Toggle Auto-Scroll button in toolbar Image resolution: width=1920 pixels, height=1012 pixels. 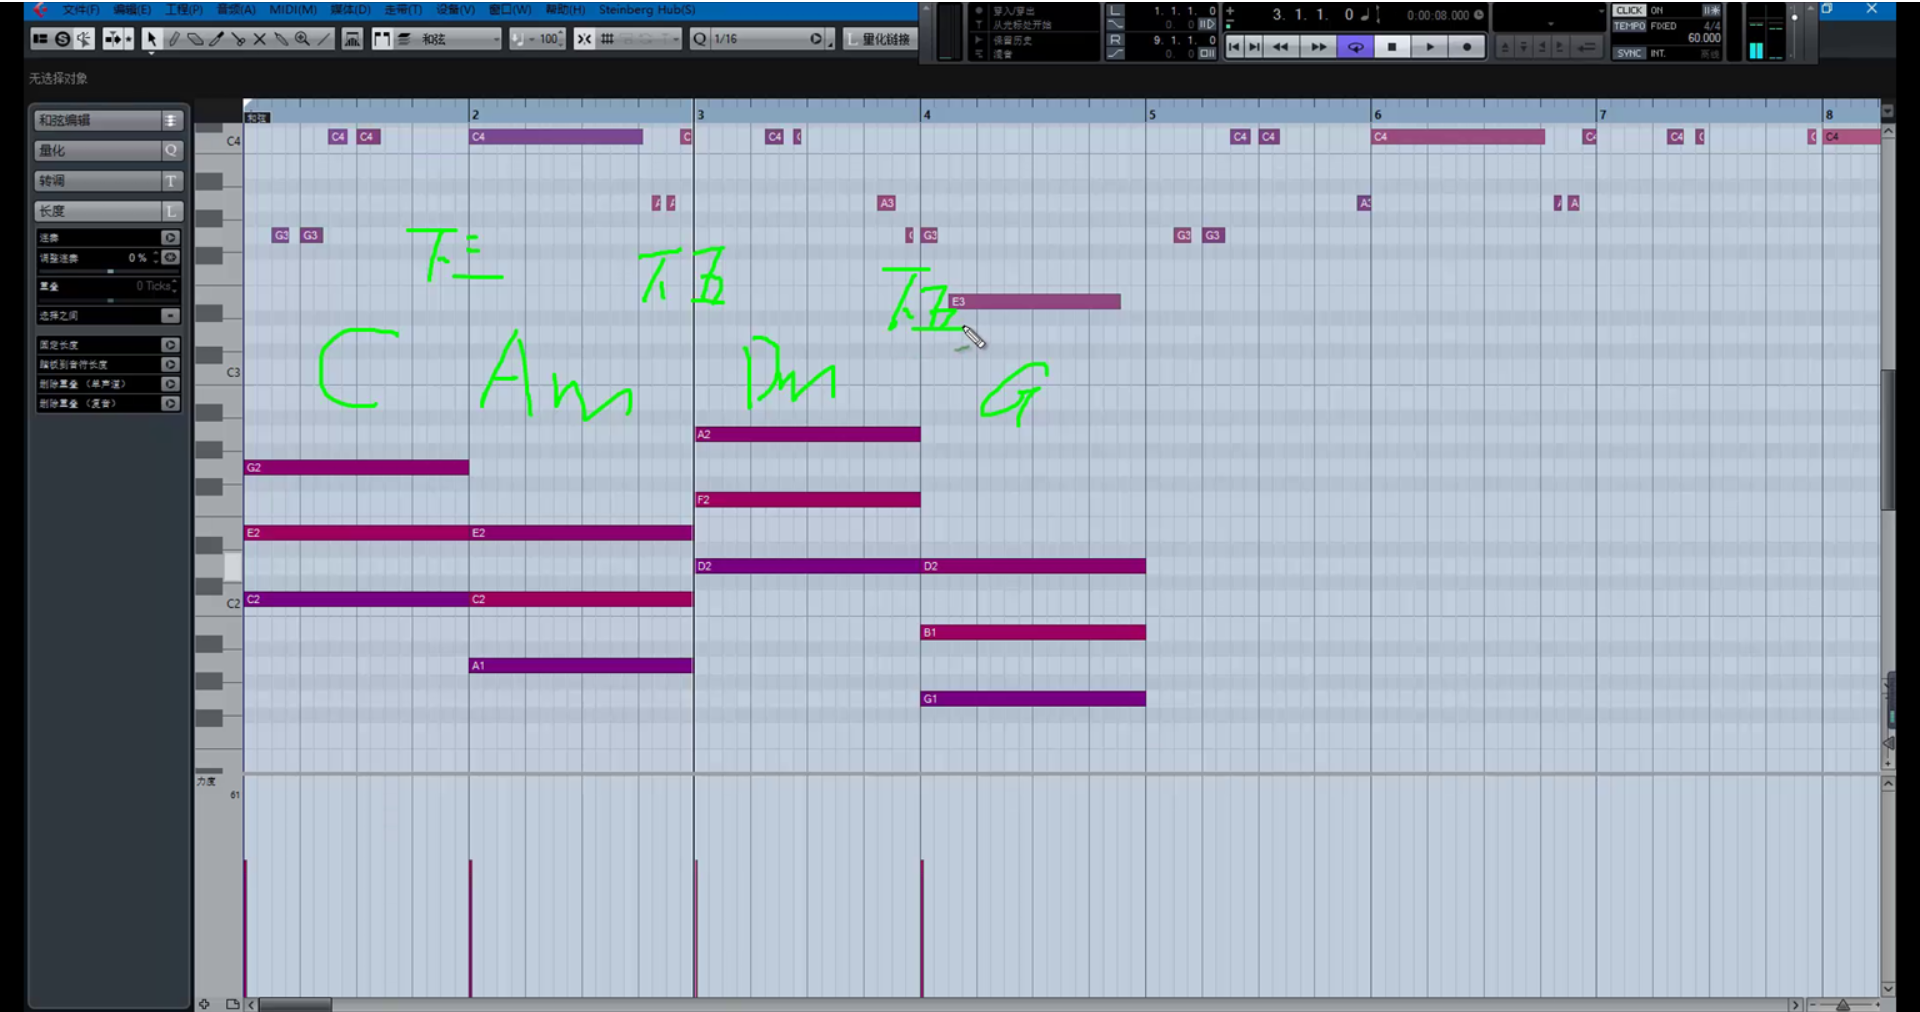pos(112,39)
